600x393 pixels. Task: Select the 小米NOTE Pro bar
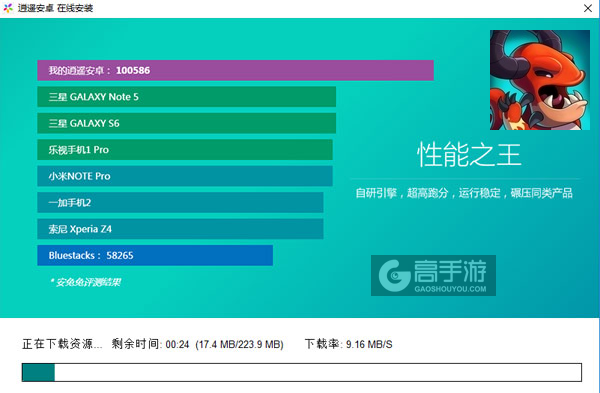(x=185, y=176)
